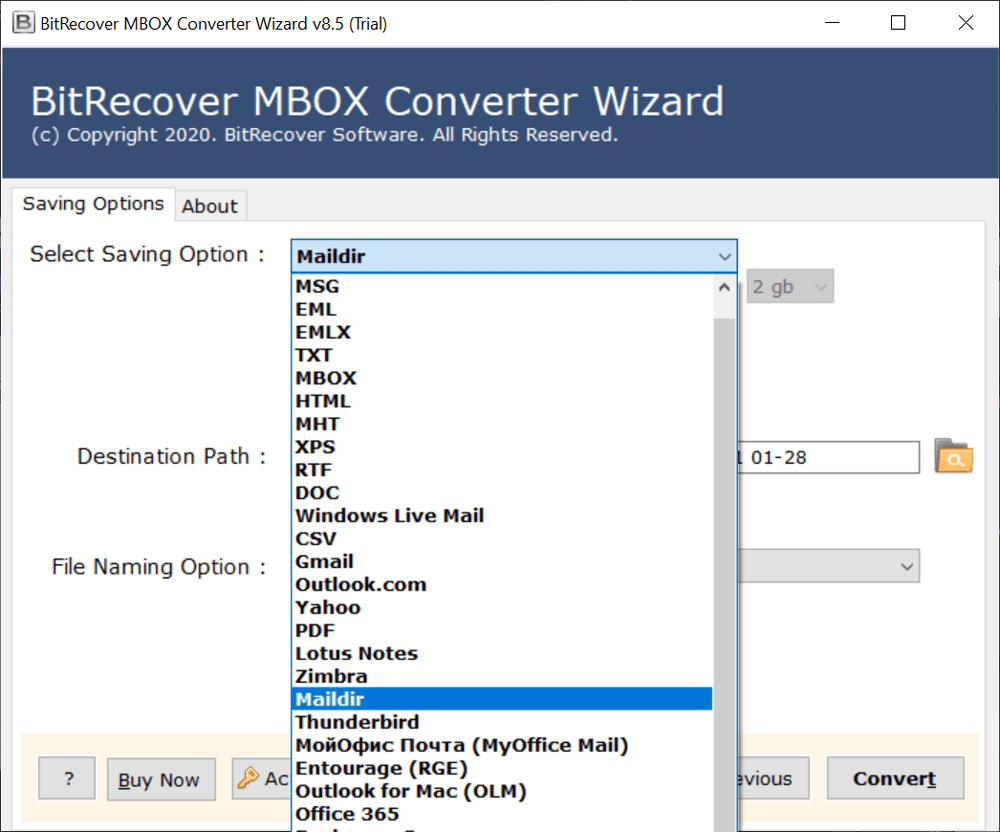1000x832 pixels.
Task: Select RTF in the dropdown list
Action: pyautogui.click(x=502, y=470)
